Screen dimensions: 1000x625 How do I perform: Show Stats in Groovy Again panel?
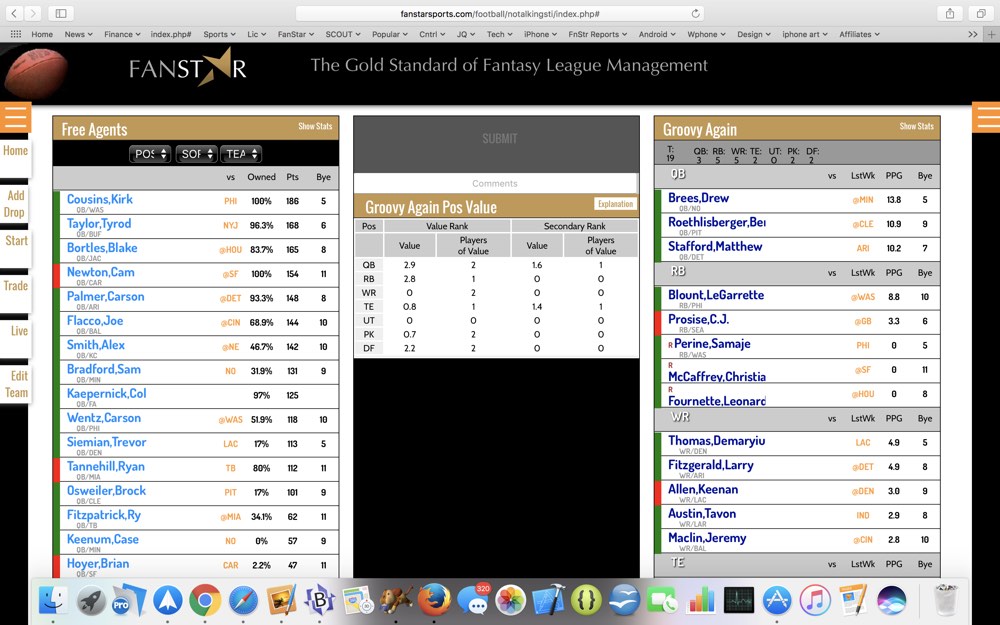click(916, 126)
